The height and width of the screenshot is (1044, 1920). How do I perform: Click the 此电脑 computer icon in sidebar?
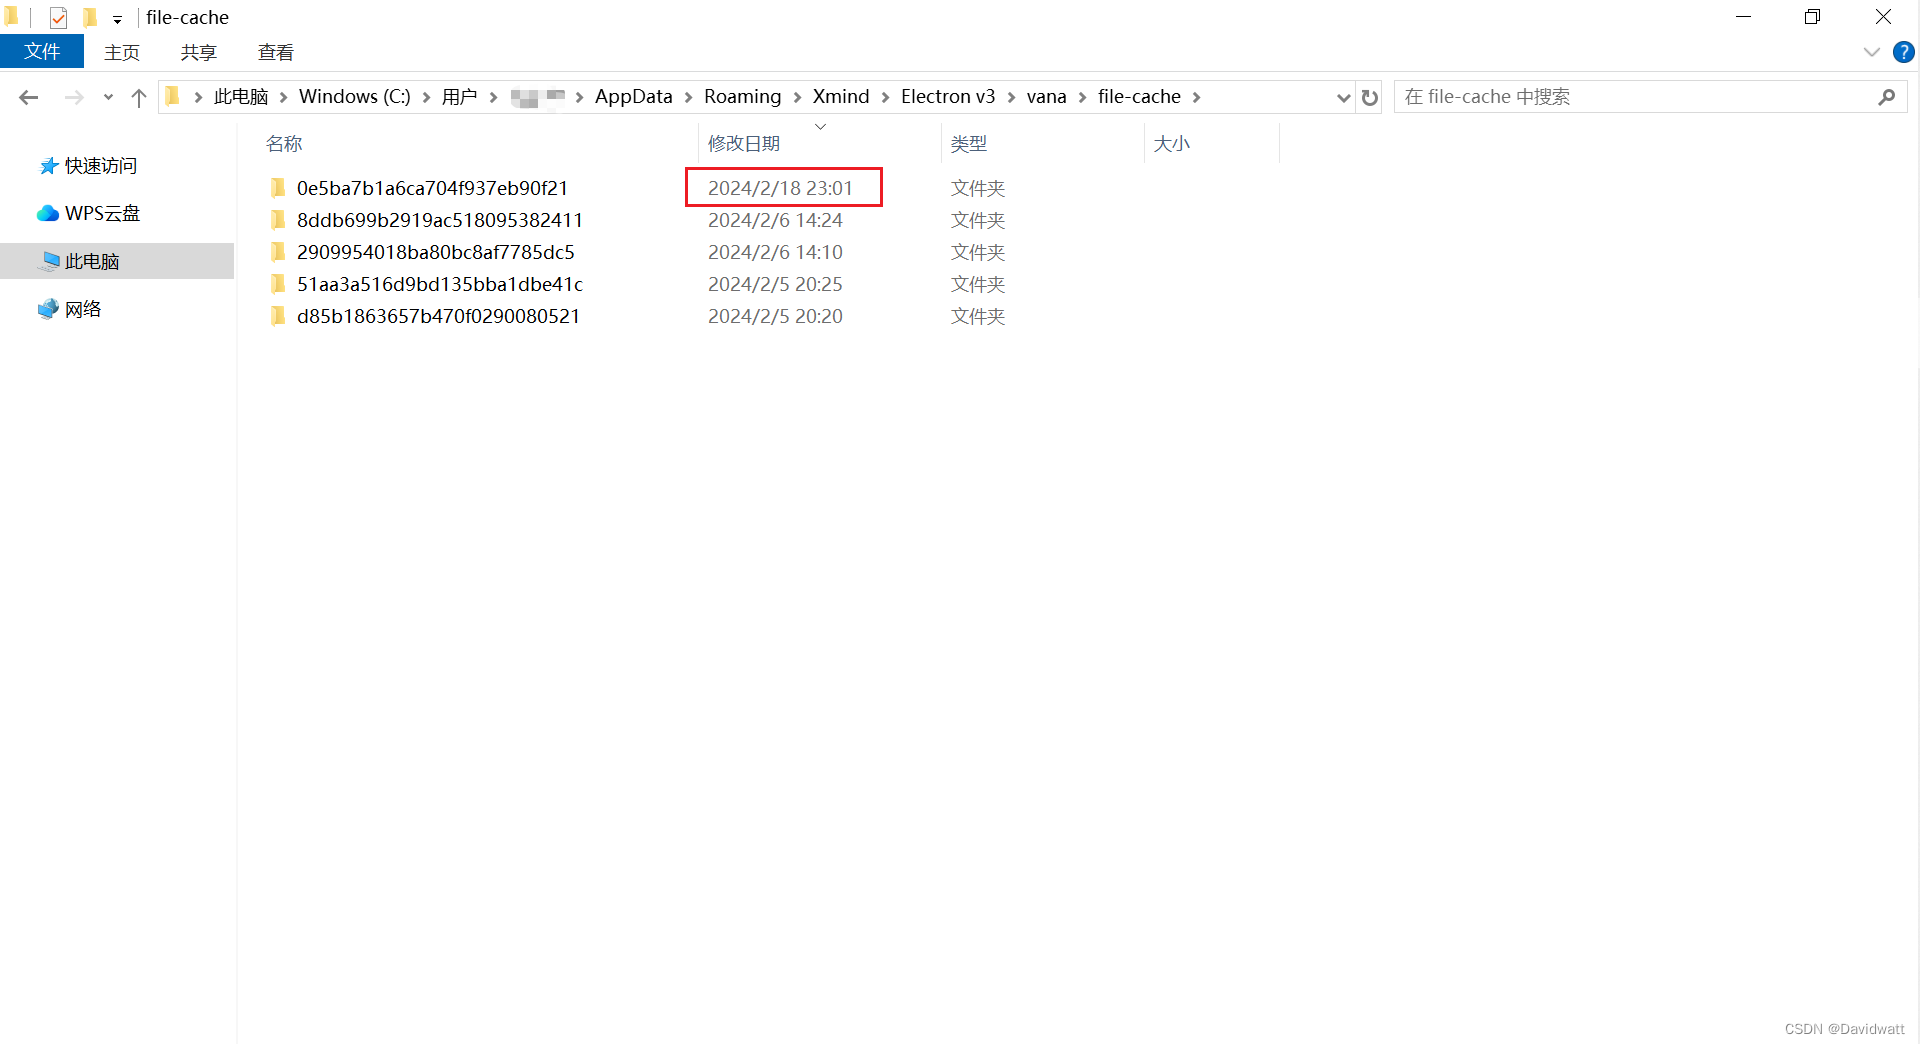click(x=49, y=261)
